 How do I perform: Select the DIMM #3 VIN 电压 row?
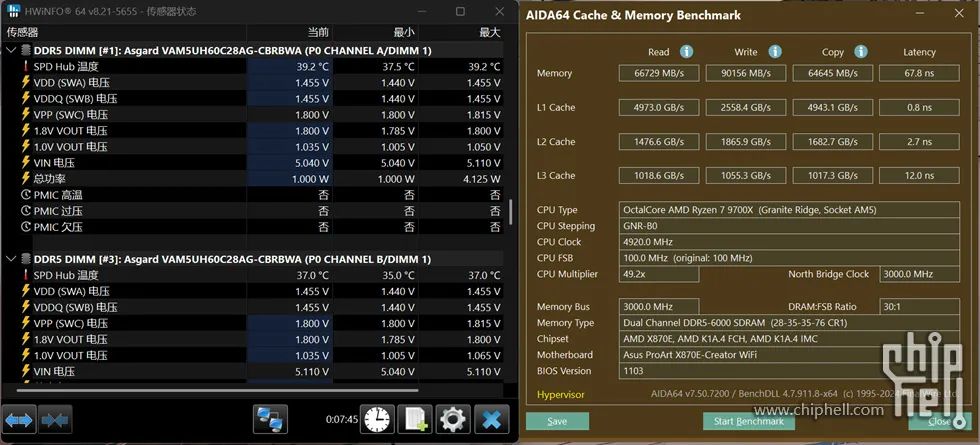[x=253, y=371]
